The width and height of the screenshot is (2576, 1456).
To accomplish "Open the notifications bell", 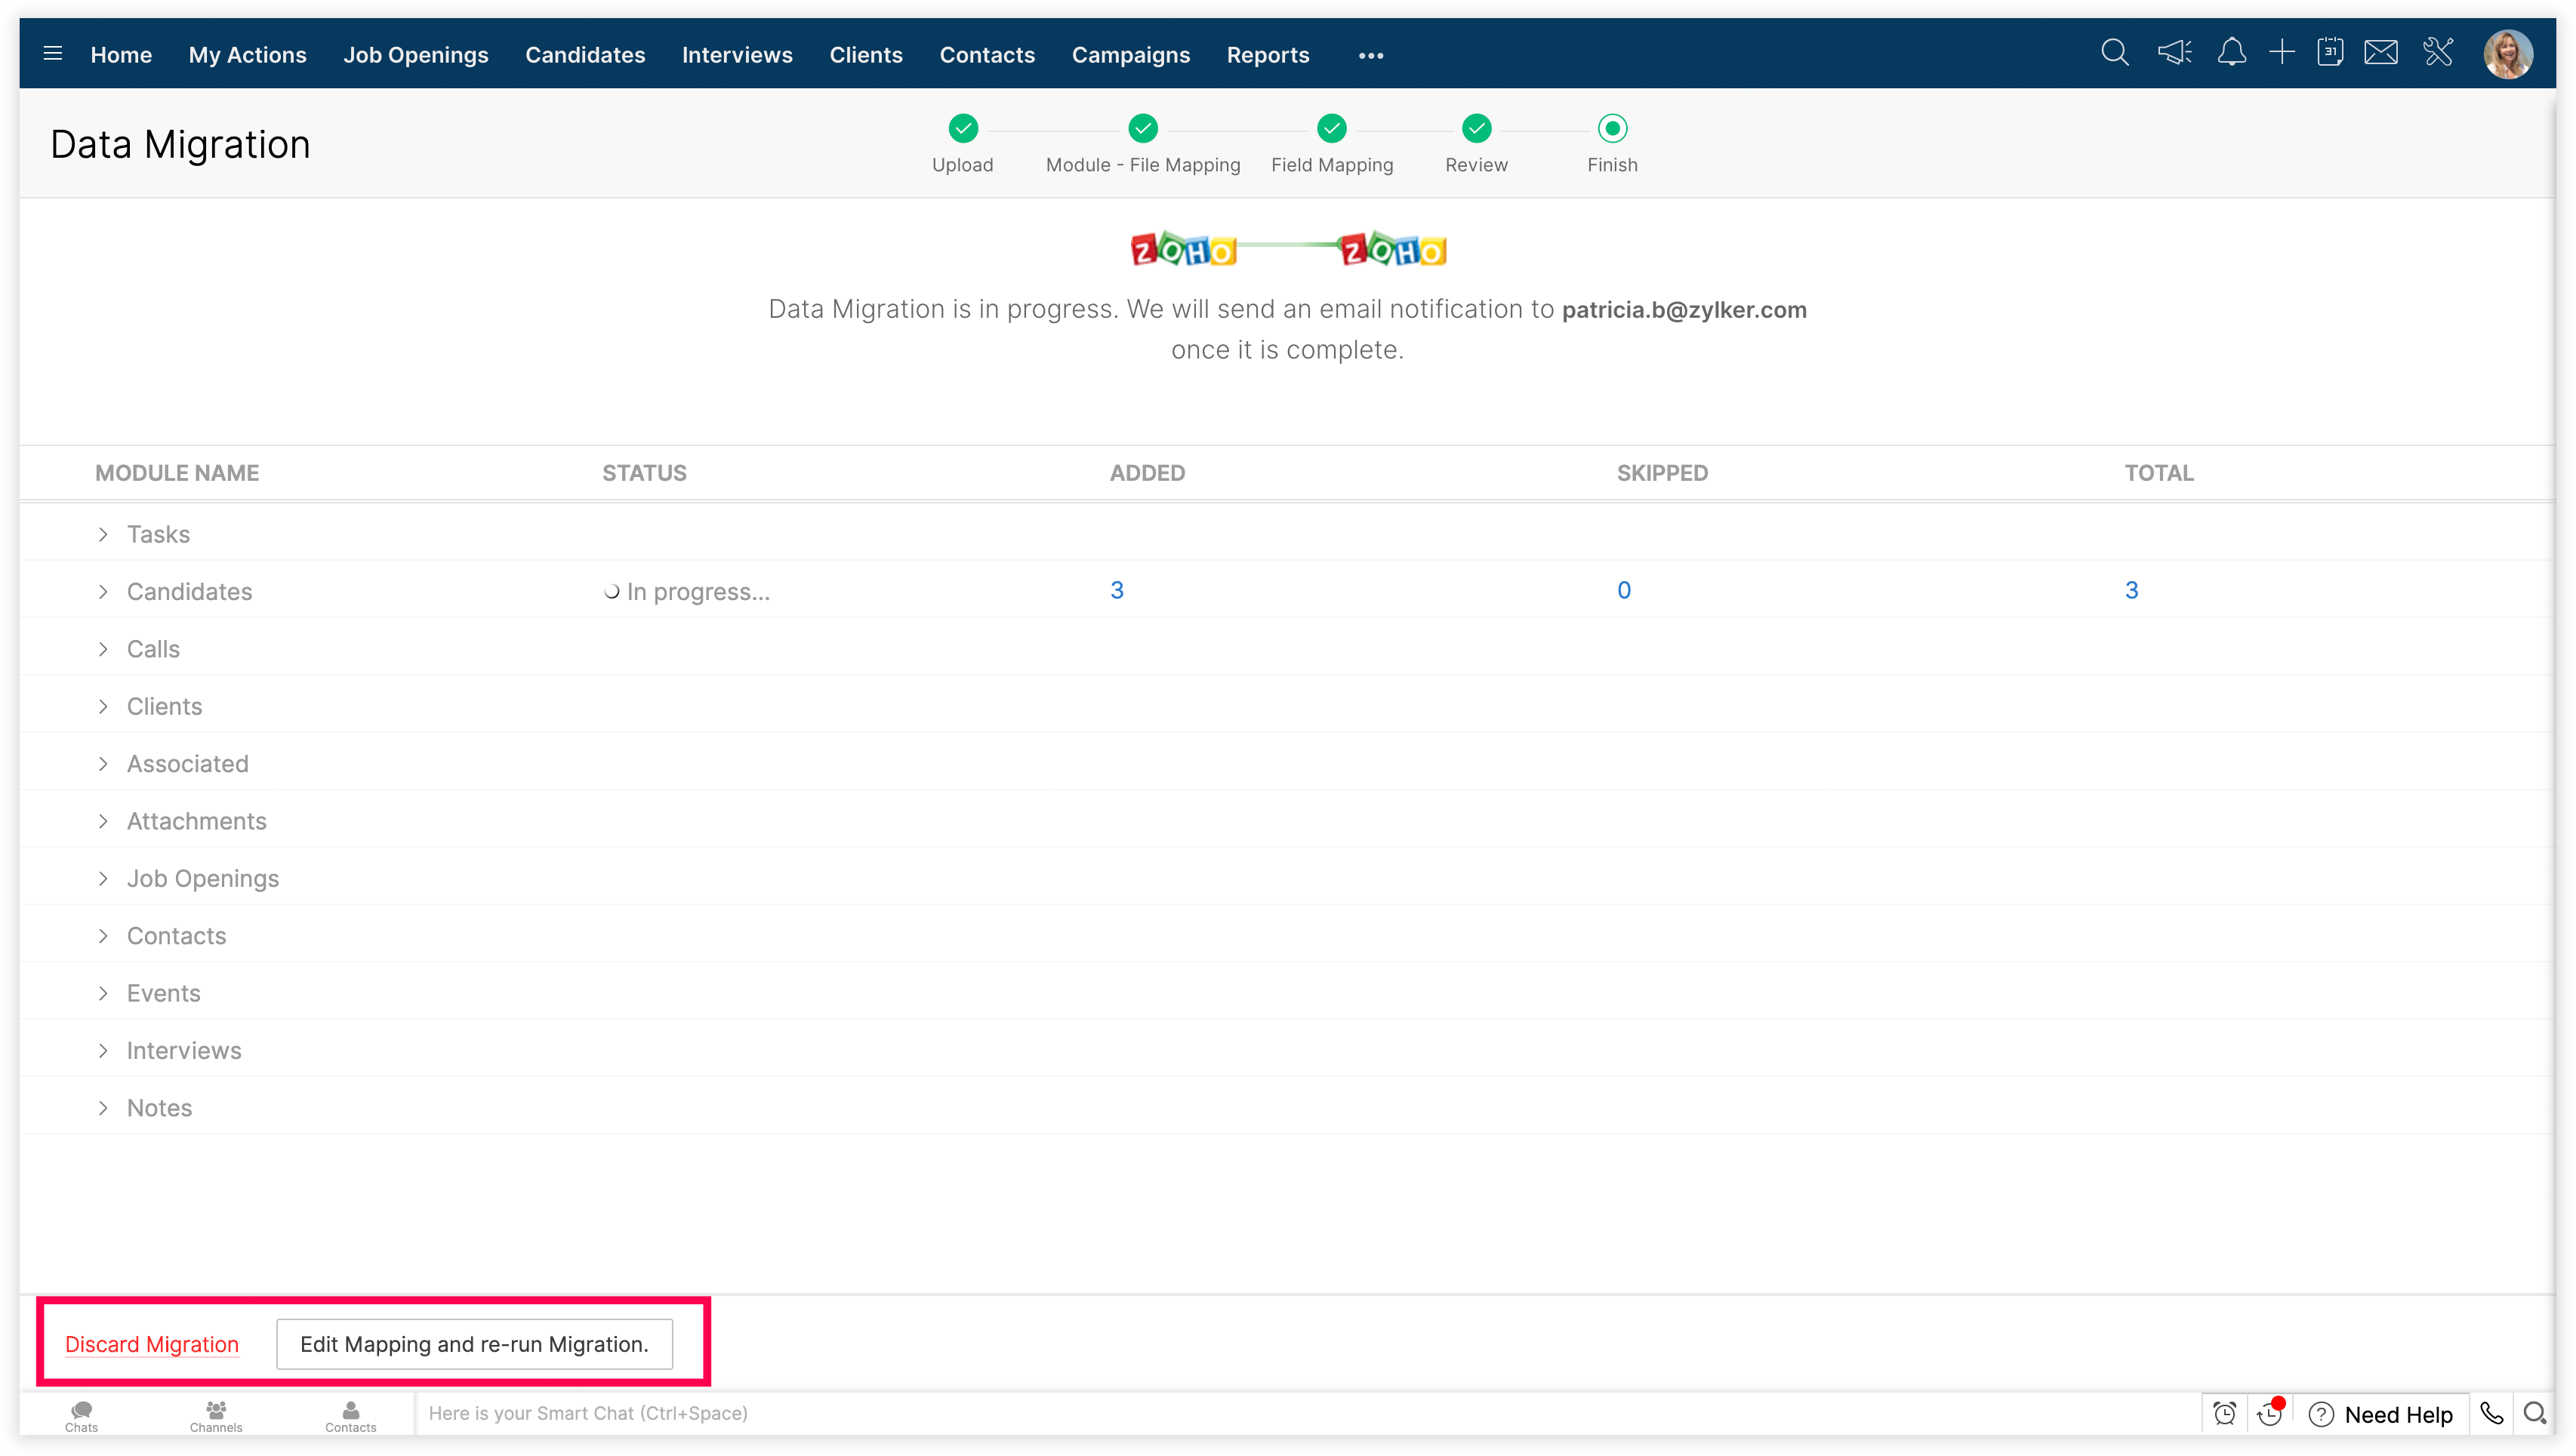I will [2231, 53].
